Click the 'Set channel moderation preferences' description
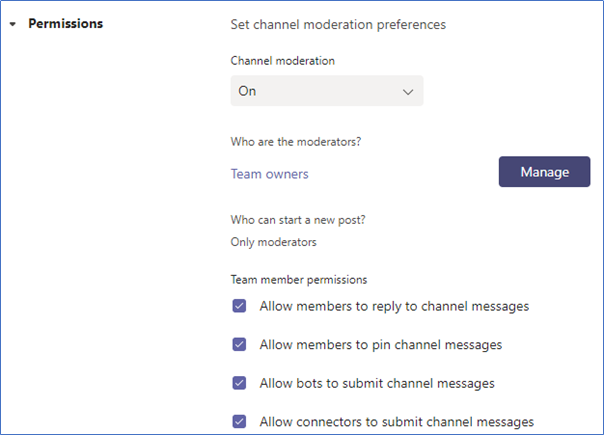This screenshot has height=435, width=604. click(338, 25)
